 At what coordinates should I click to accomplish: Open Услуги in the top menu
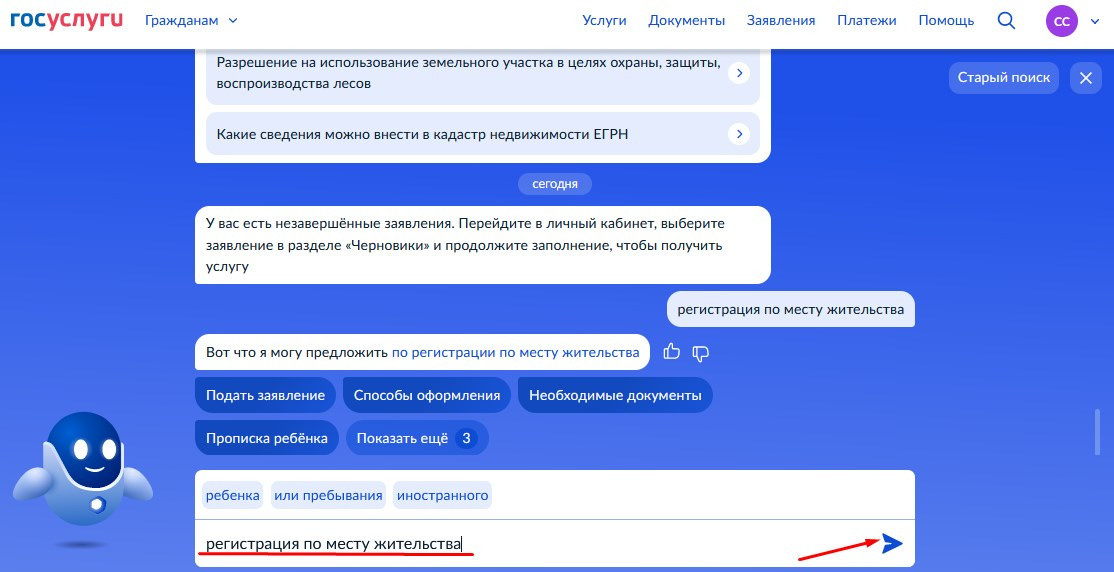[x=604, y=21]
